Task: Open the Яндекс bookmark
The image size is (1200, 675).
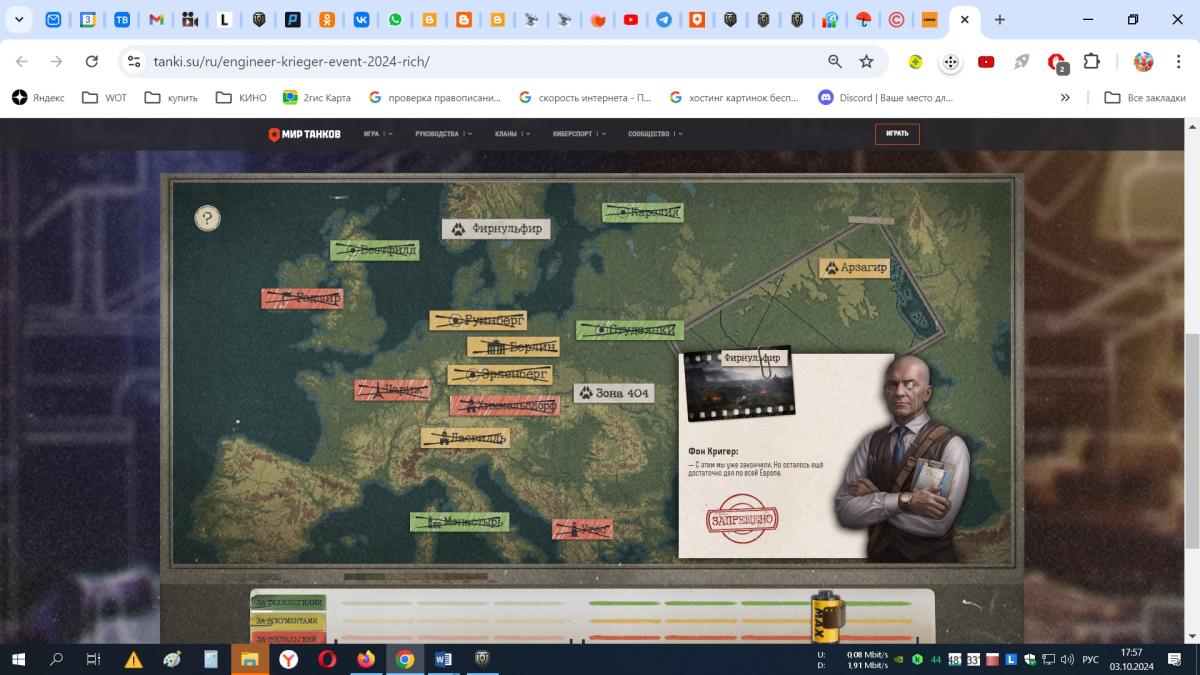Action: (x=39, y=97)
